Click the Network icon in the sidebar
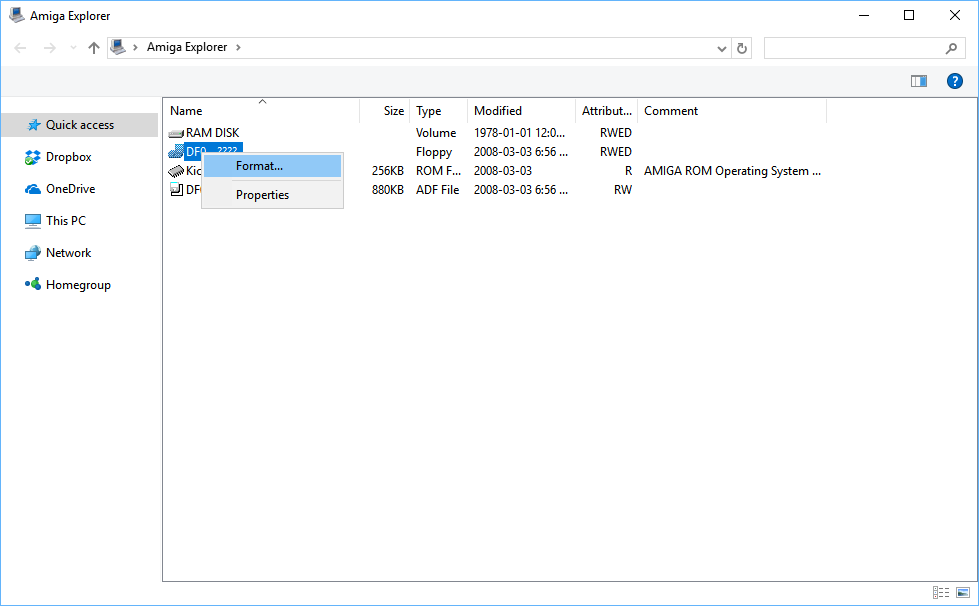 click(32, 253)
